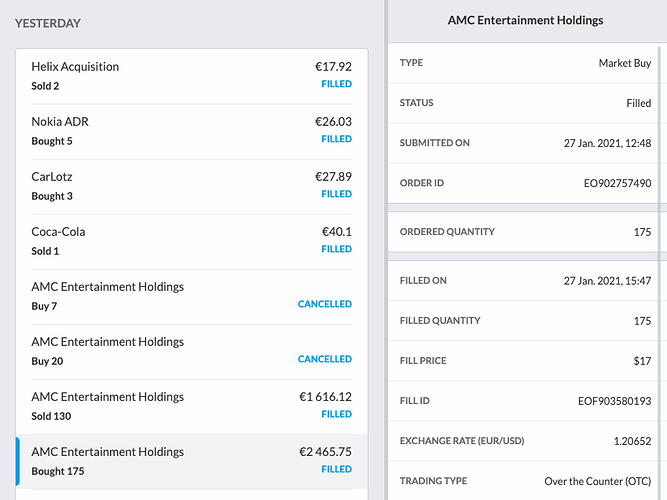667x500 pixels.
Task: Open the Coca-Cola Sold 1 order
Action: (x=191, y=241)
